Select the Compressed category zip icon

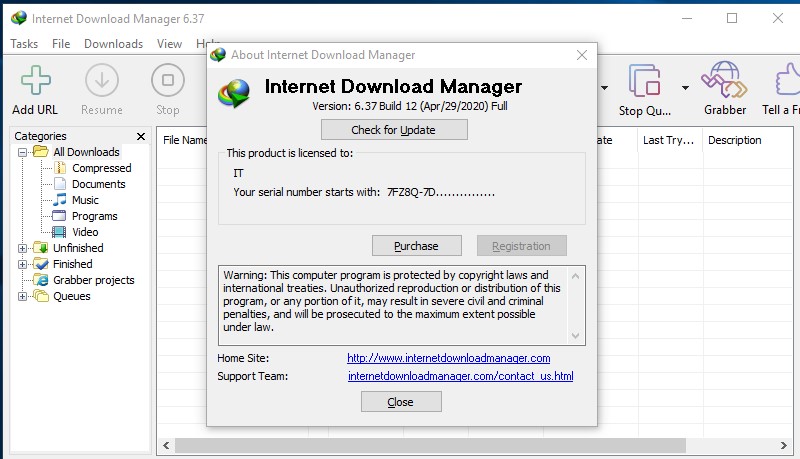click(60, 168)
